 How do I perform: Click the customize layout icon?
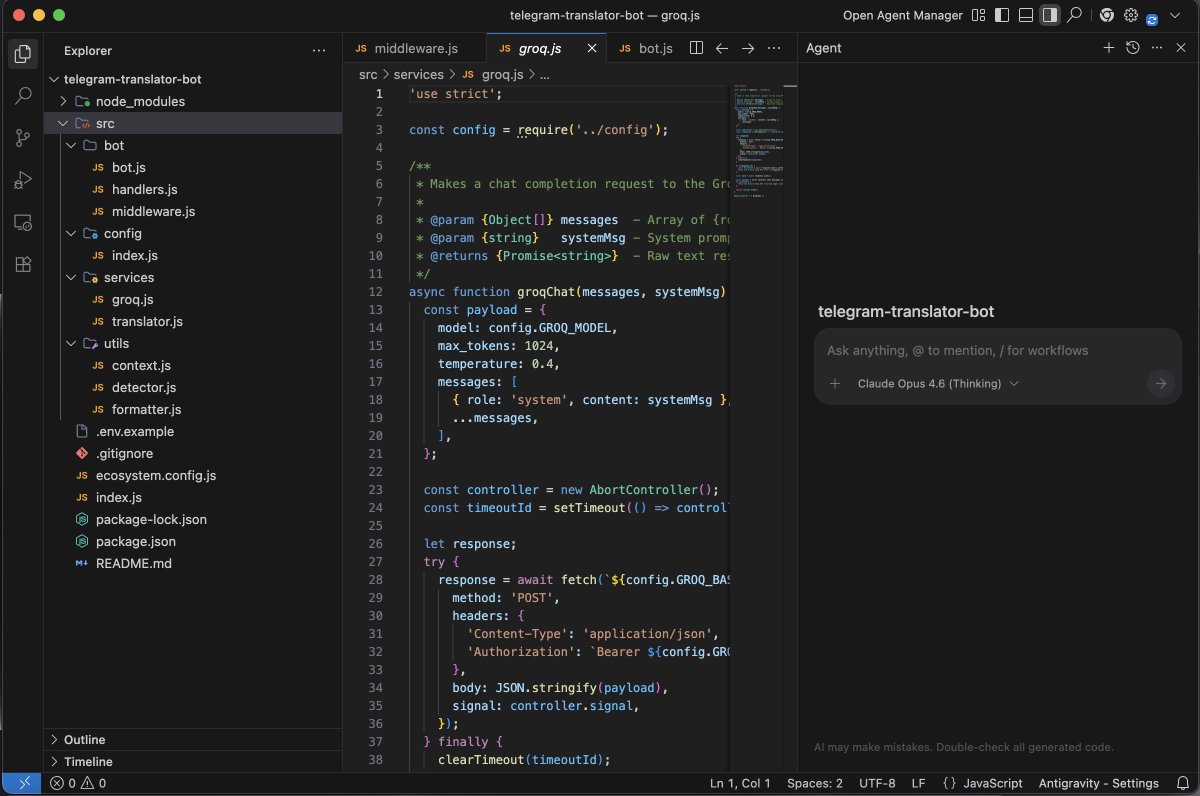978,15
